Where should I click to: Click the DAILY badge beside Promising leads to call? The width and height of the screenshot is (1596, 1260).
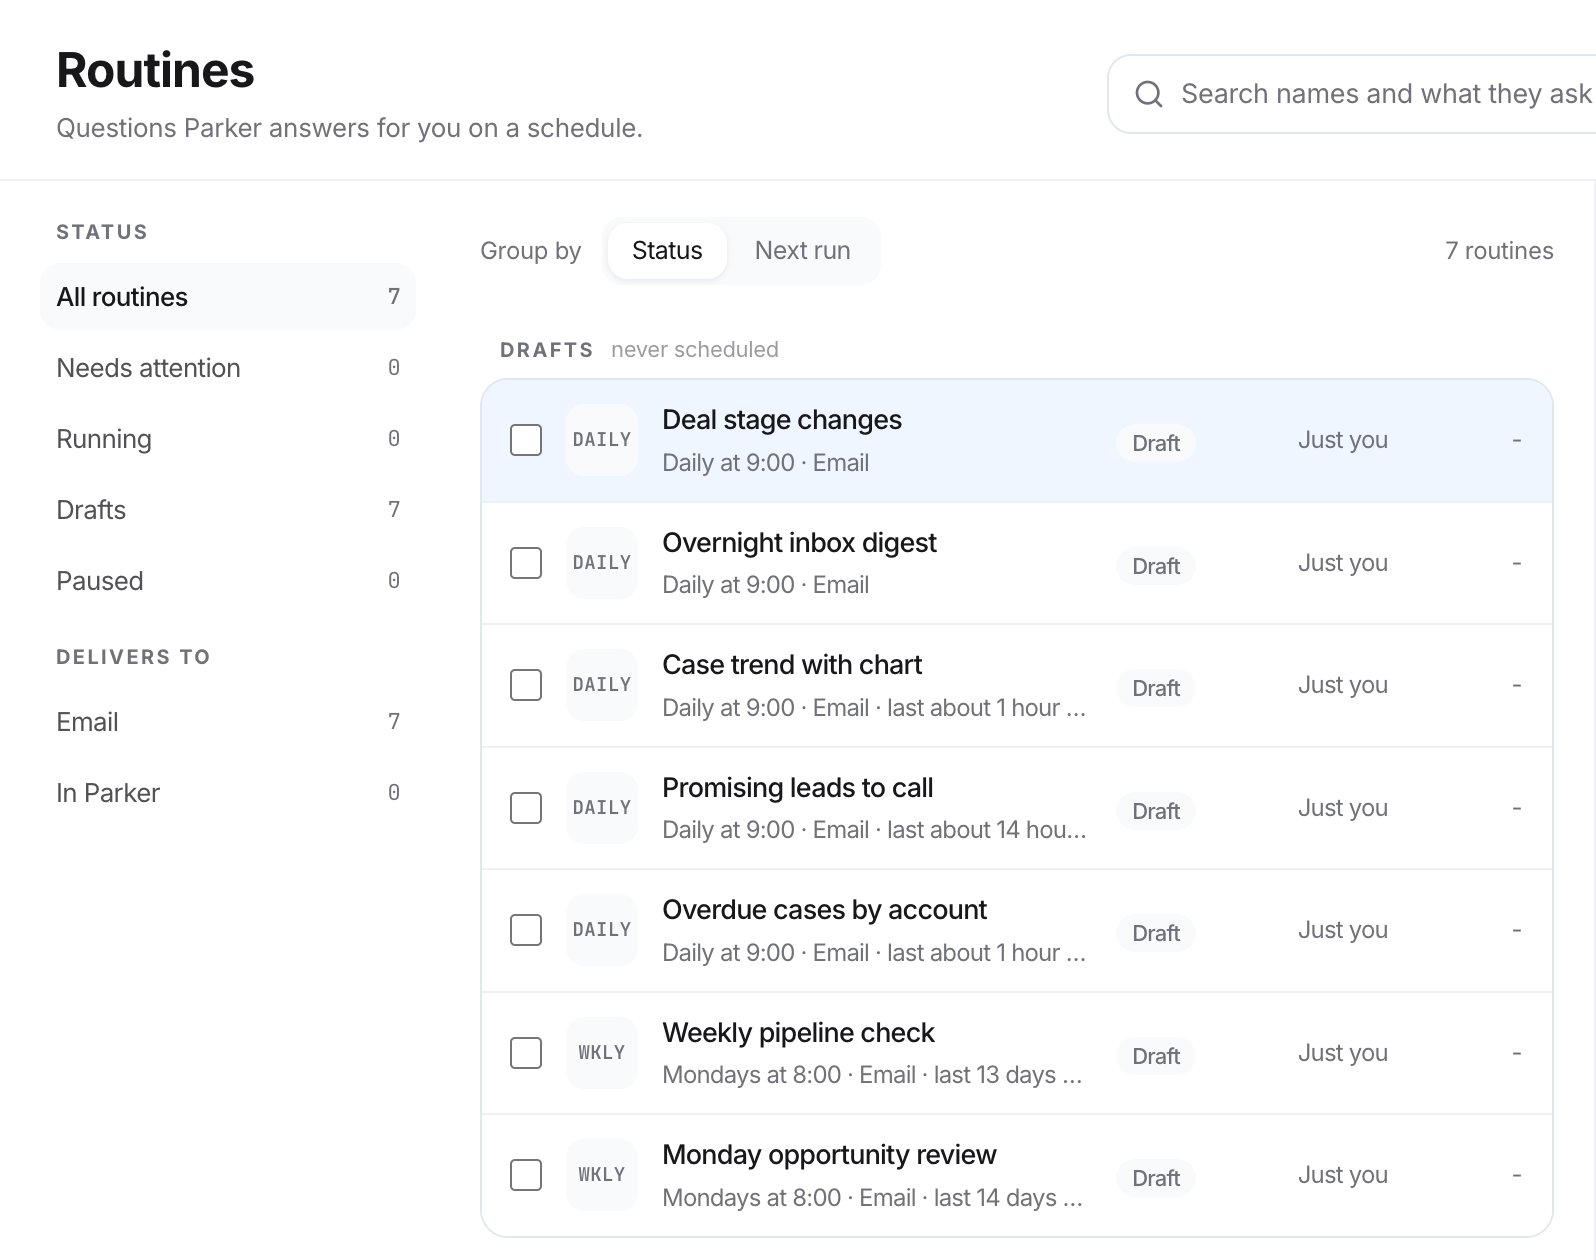tap(602, 808)
